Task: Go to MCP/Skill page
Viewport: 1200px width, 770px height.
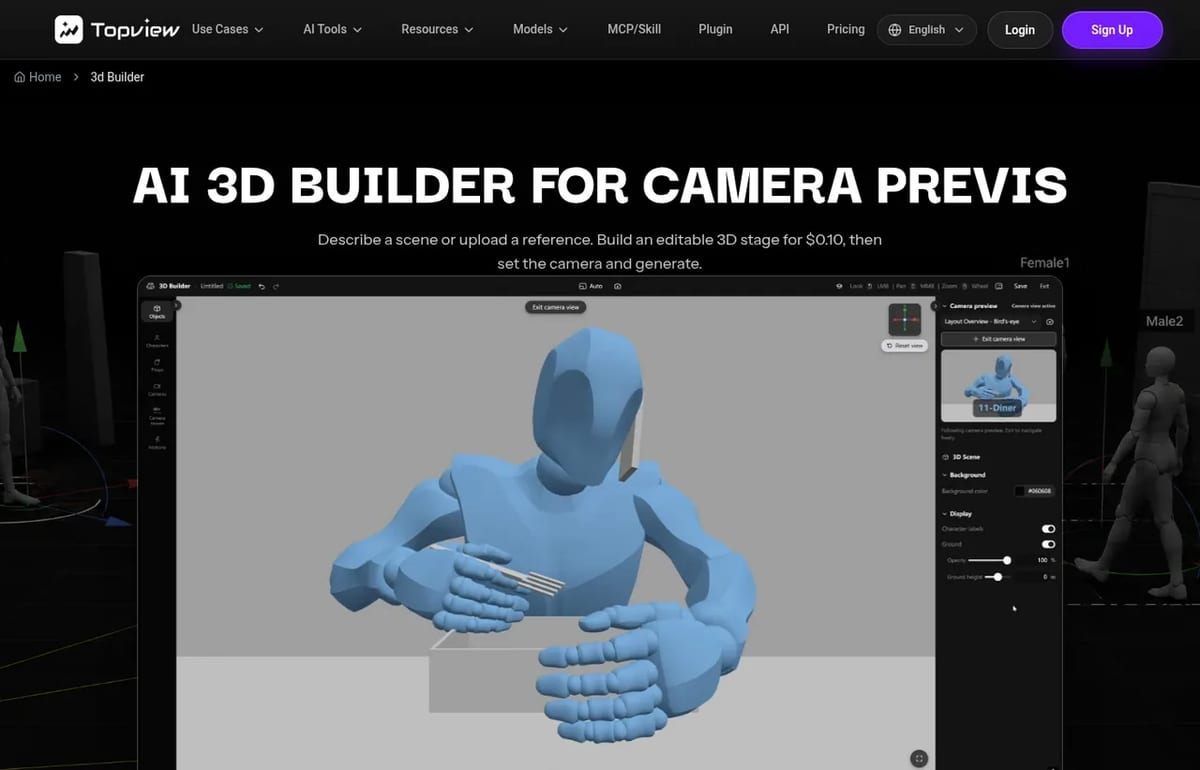Action: pyautogui.click(x=634, y=29)
